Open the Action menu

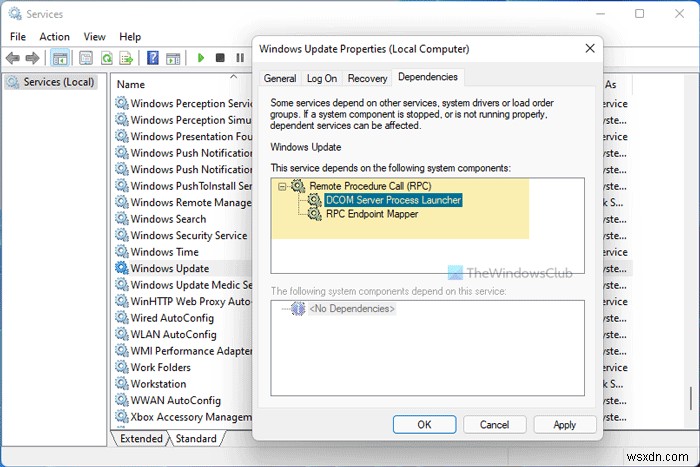(x=54, y=37)
